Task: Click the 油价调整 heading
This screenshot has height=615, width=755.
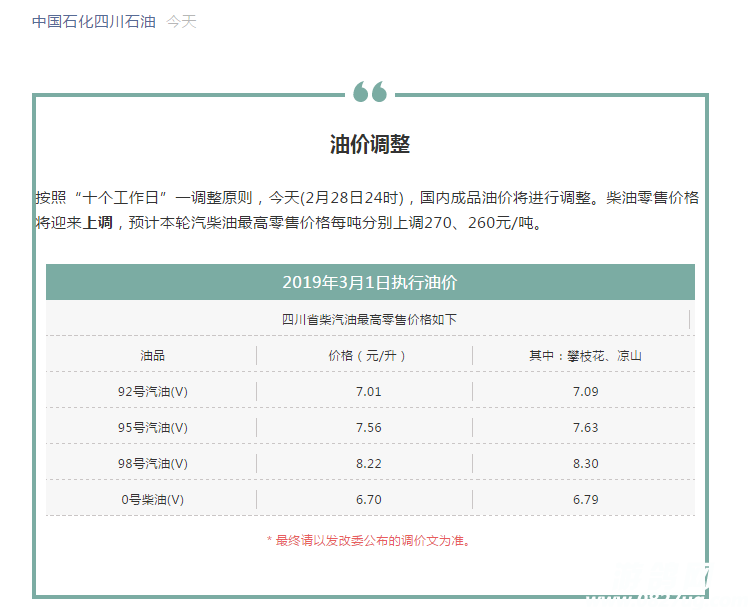Action: (x=370, y=144)
